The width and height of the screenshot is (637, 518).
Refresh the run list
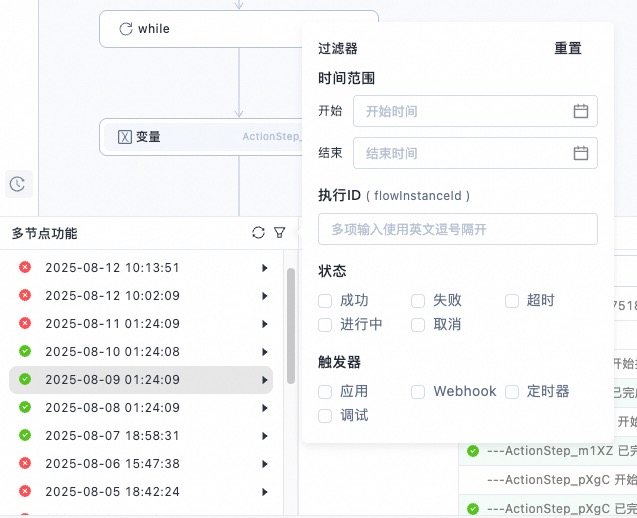(258, 232)
